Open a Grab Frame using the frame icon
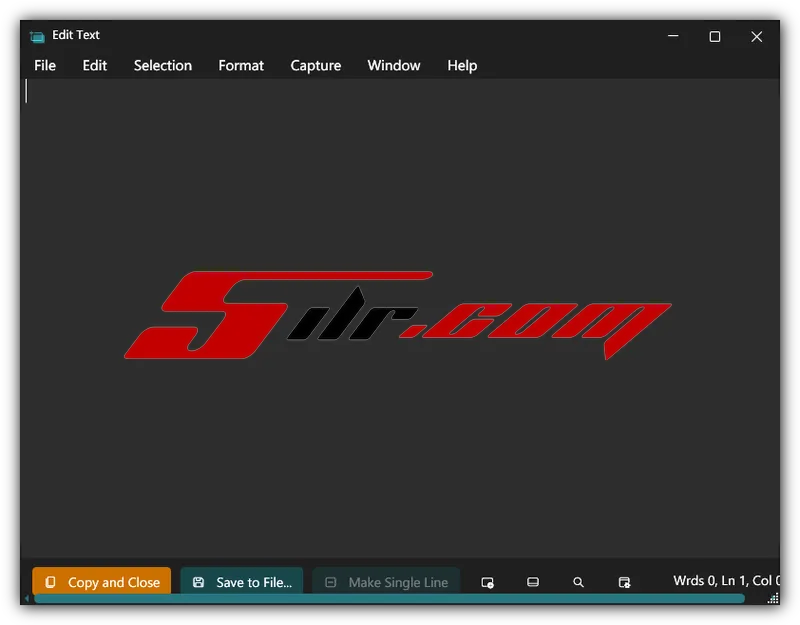Image resolution: width=800 pixels, height=625 pixels. (533, 582)
